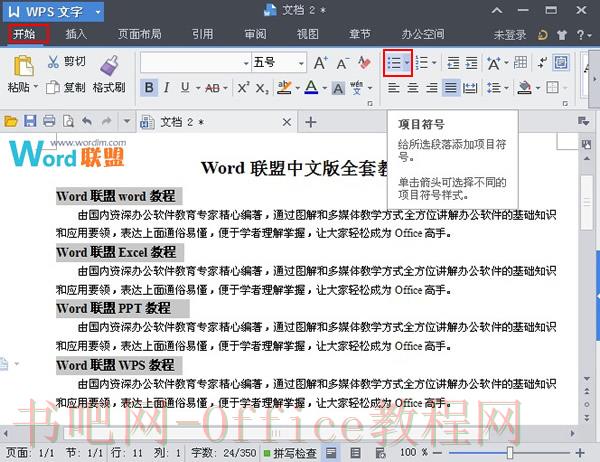Switch to the 审阅 tab
600x462 pixels.
coord(255,34)
